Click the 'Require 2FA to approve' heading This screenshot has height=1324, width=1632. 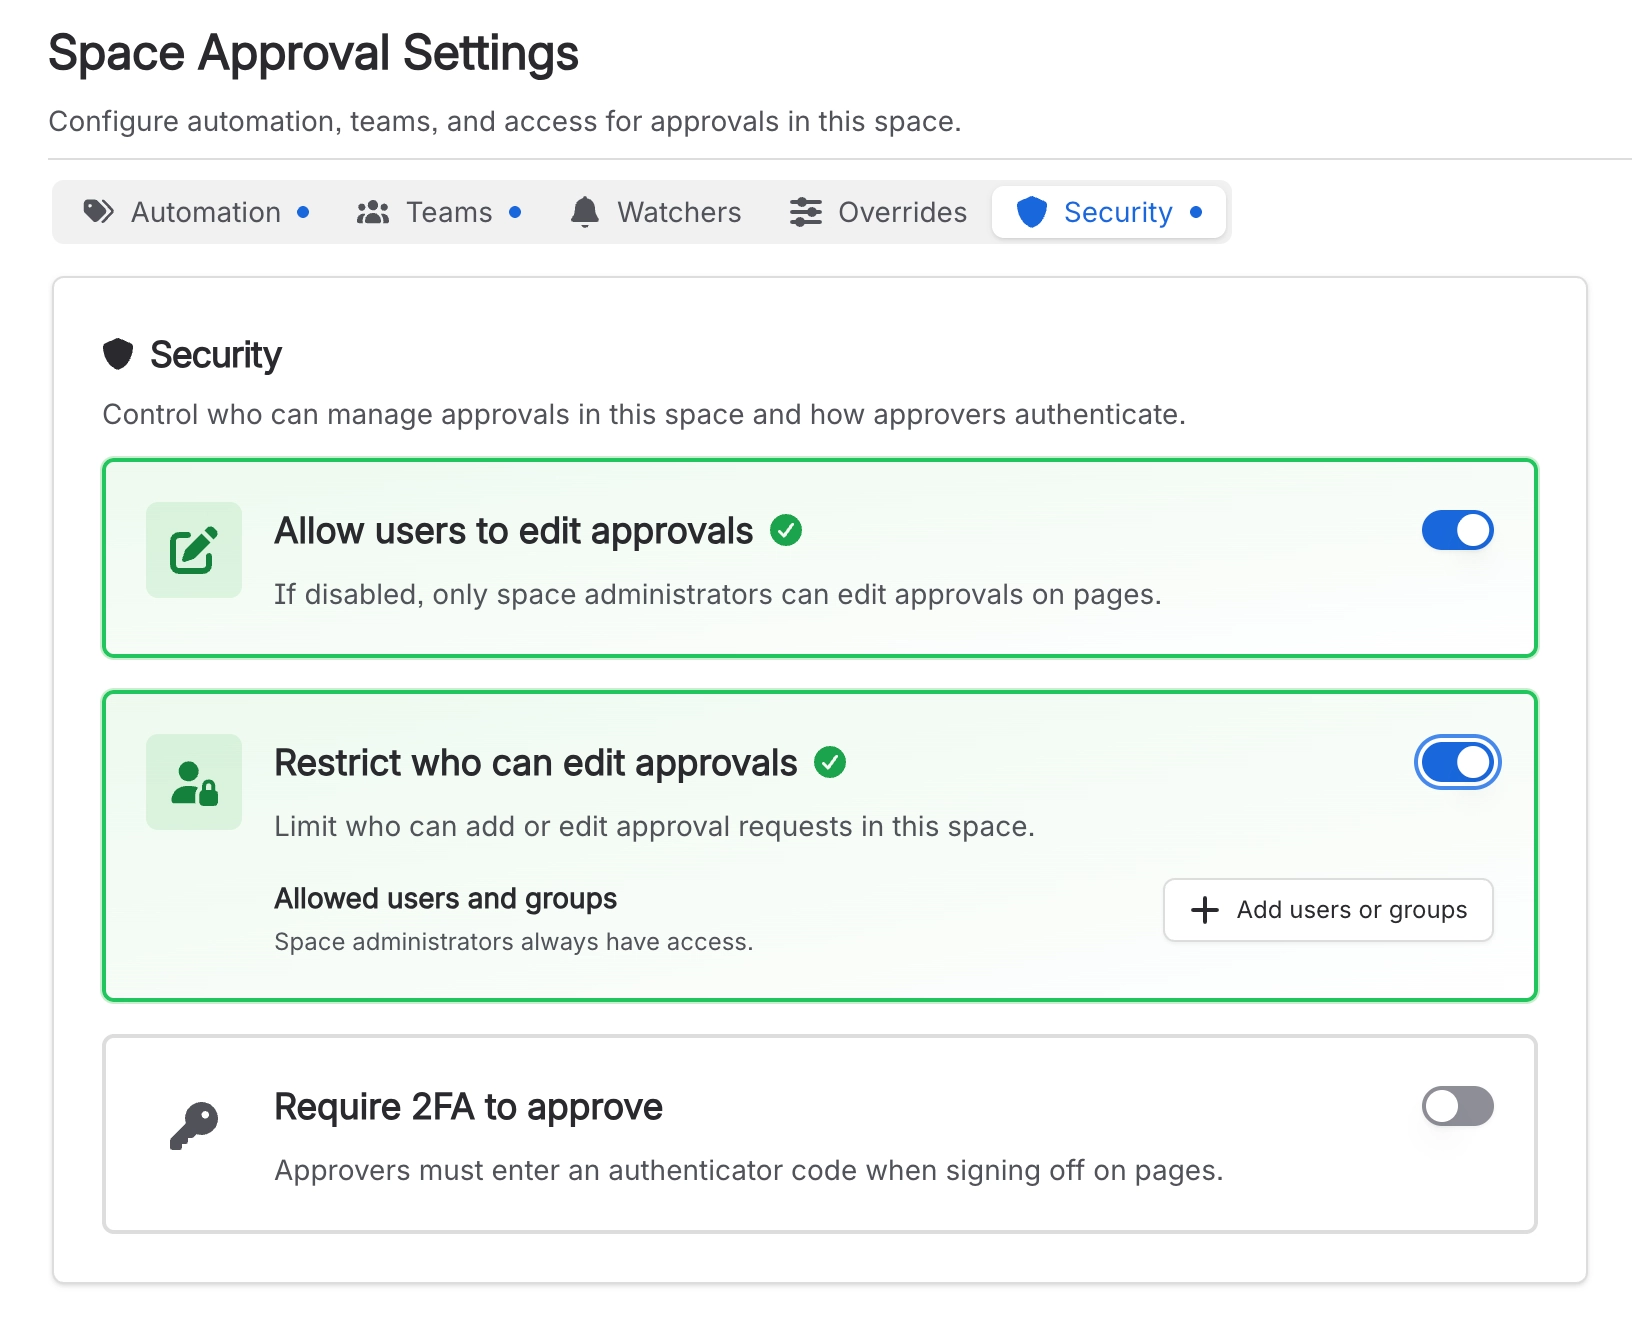[x=469, y=1107]
